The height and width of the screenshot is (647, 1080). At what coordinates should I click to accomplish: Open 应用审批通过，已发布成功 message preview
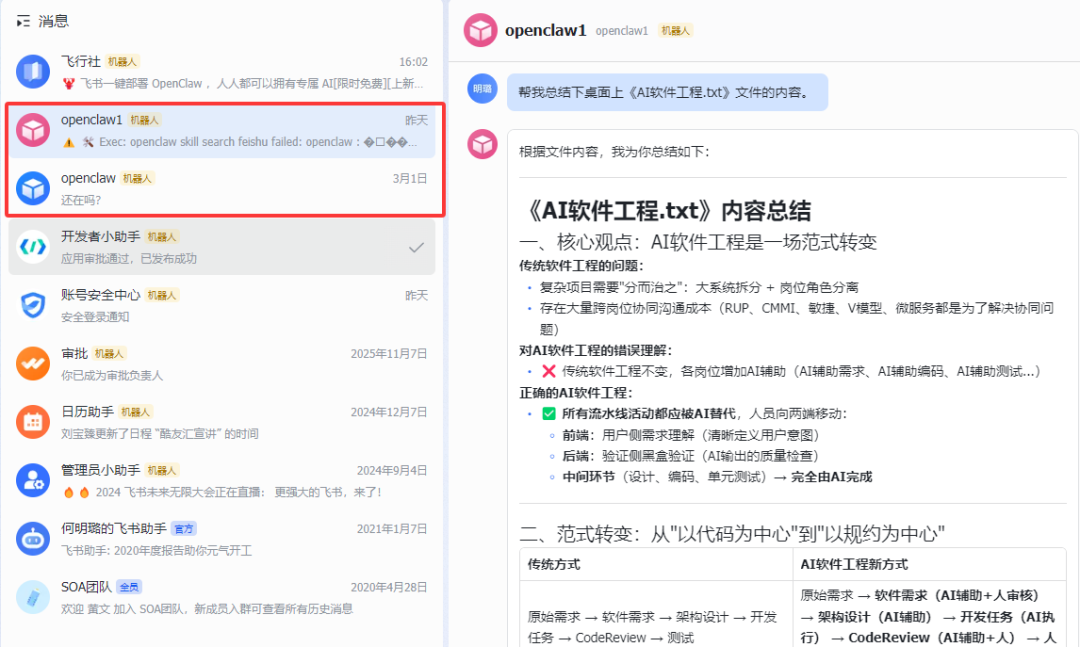click(129, 259)
